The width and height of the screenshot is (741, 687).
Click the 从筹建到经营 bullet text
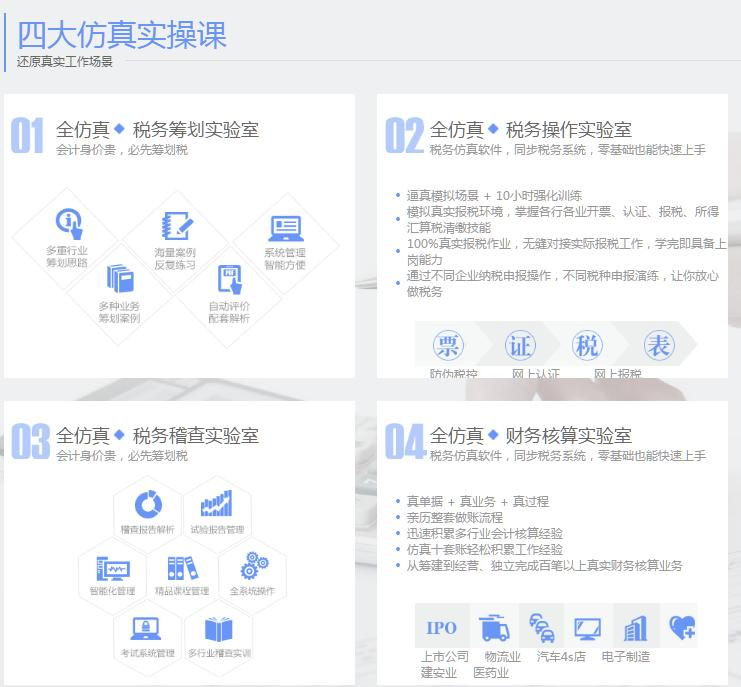(544, 566)
